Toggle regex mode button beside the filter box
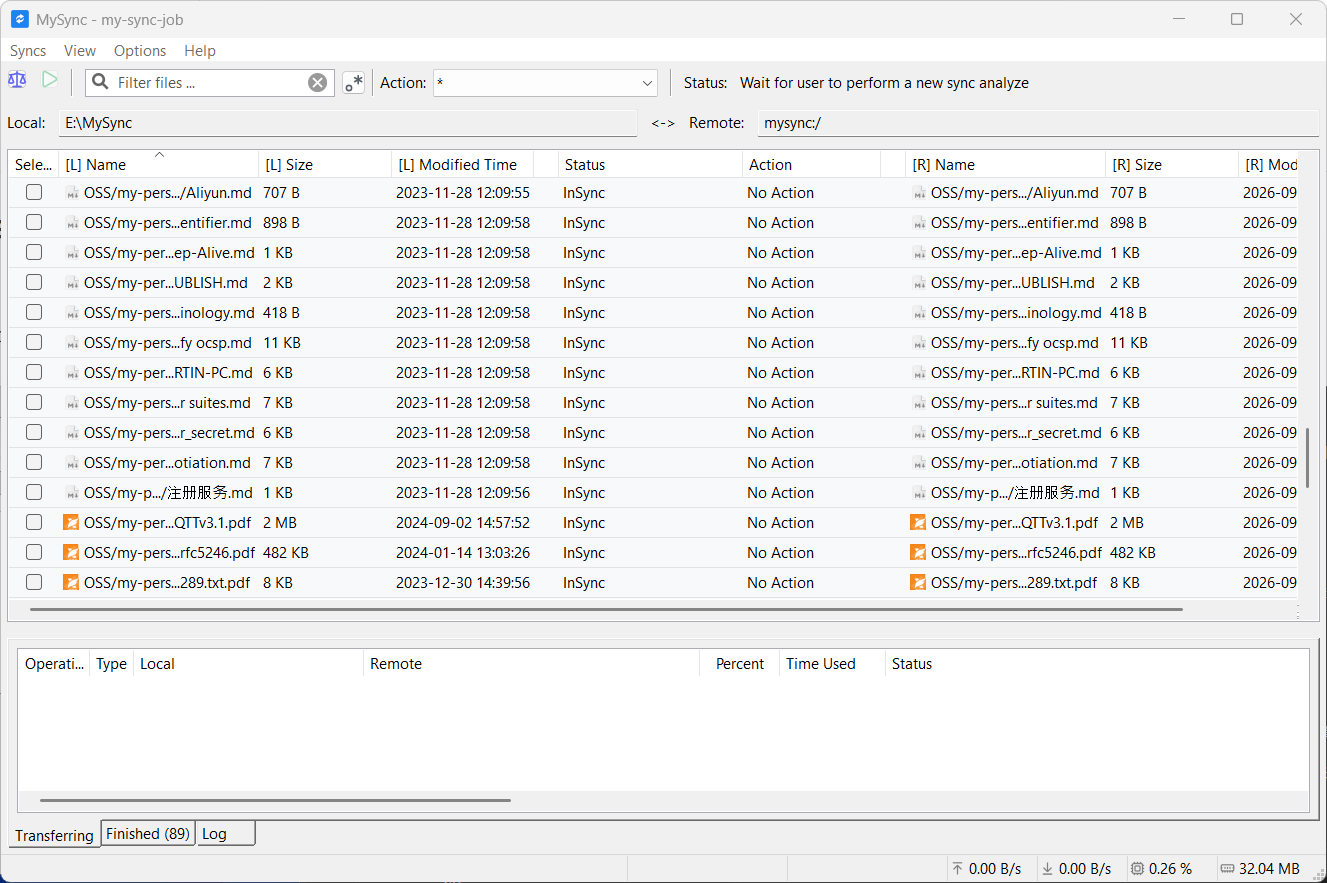This screenshot has height=883, width=1327. (x=353, y=83)
